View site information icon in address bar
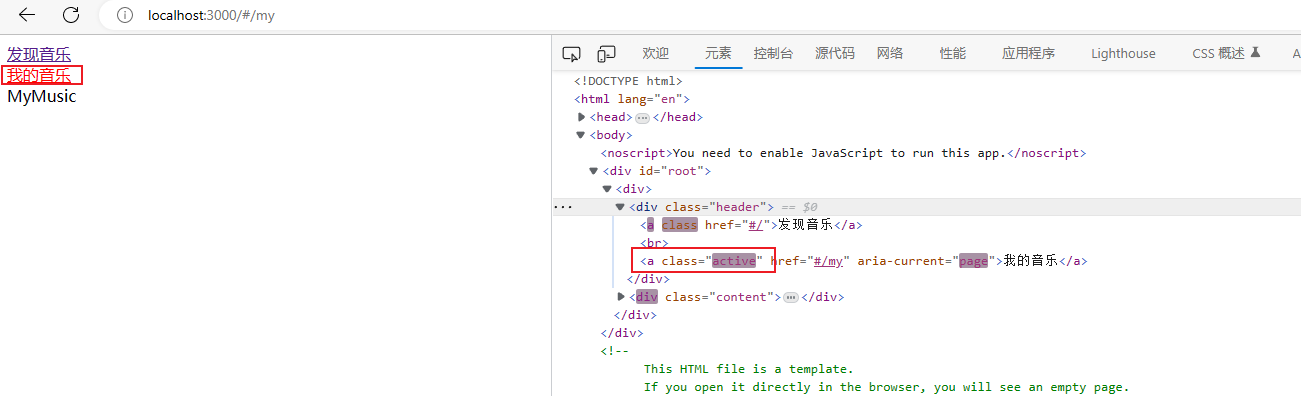 [124, 15]
